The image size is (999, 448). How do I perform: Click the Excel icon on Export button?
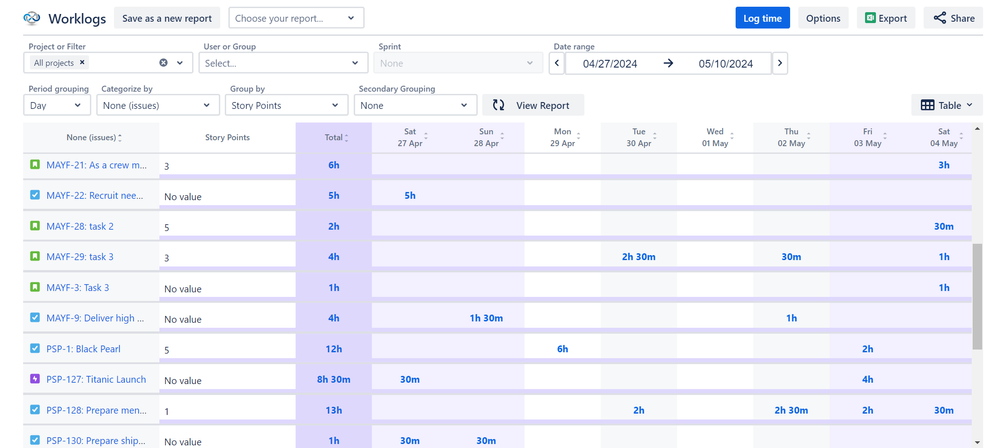(870, 18)
